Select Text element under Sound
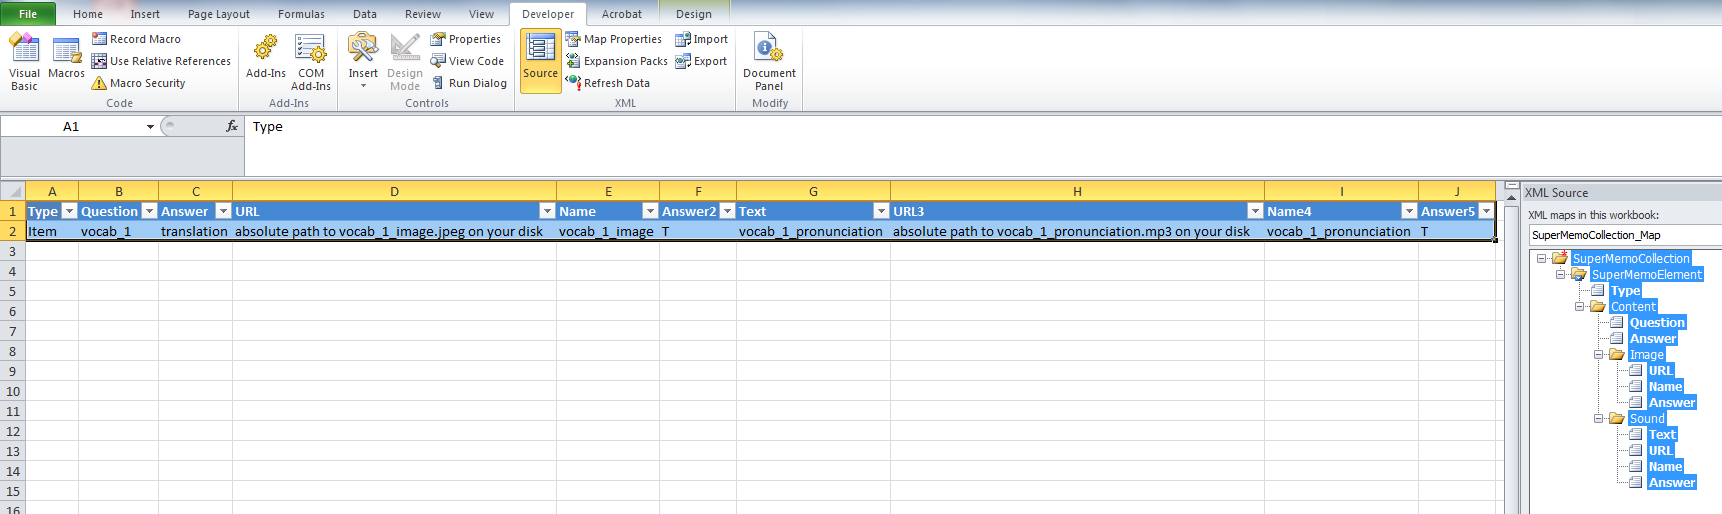The height and width of the screenshot is (514, 1722). (1662, 434)
